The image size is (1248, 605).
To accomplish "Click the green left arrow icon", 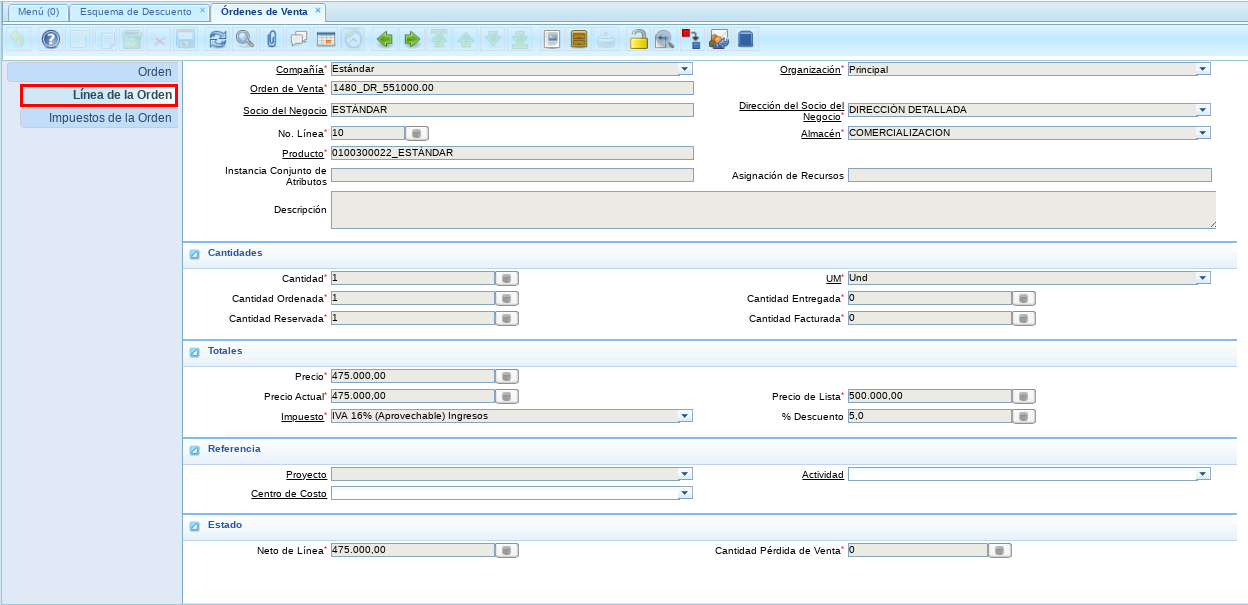I will (x=384, y=40).
